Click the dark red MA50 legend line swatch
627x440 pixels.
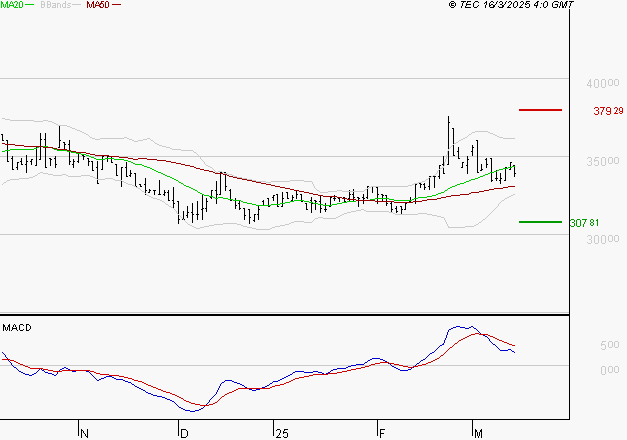pyautogui.click(x=115, y=6)
